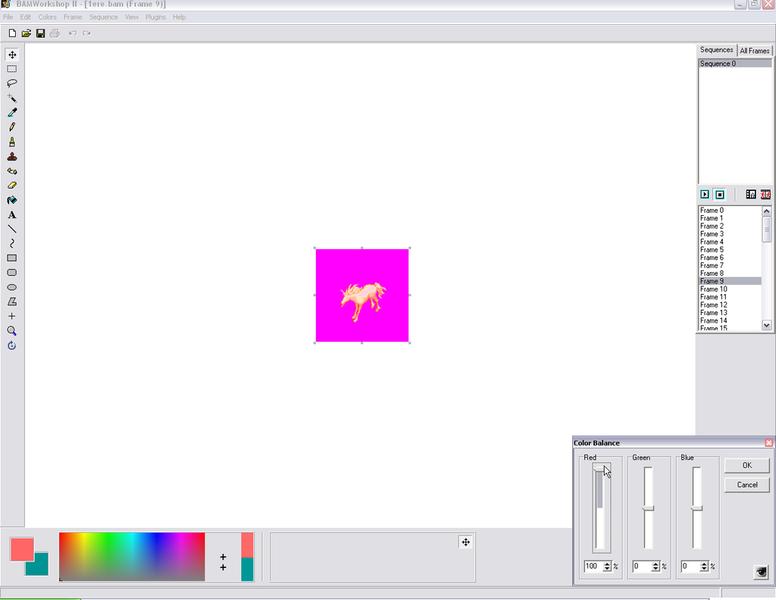The width and height of the screenshot is (776, 600).
Task: Click the Open file folder icon
Action: coord(26,33)
